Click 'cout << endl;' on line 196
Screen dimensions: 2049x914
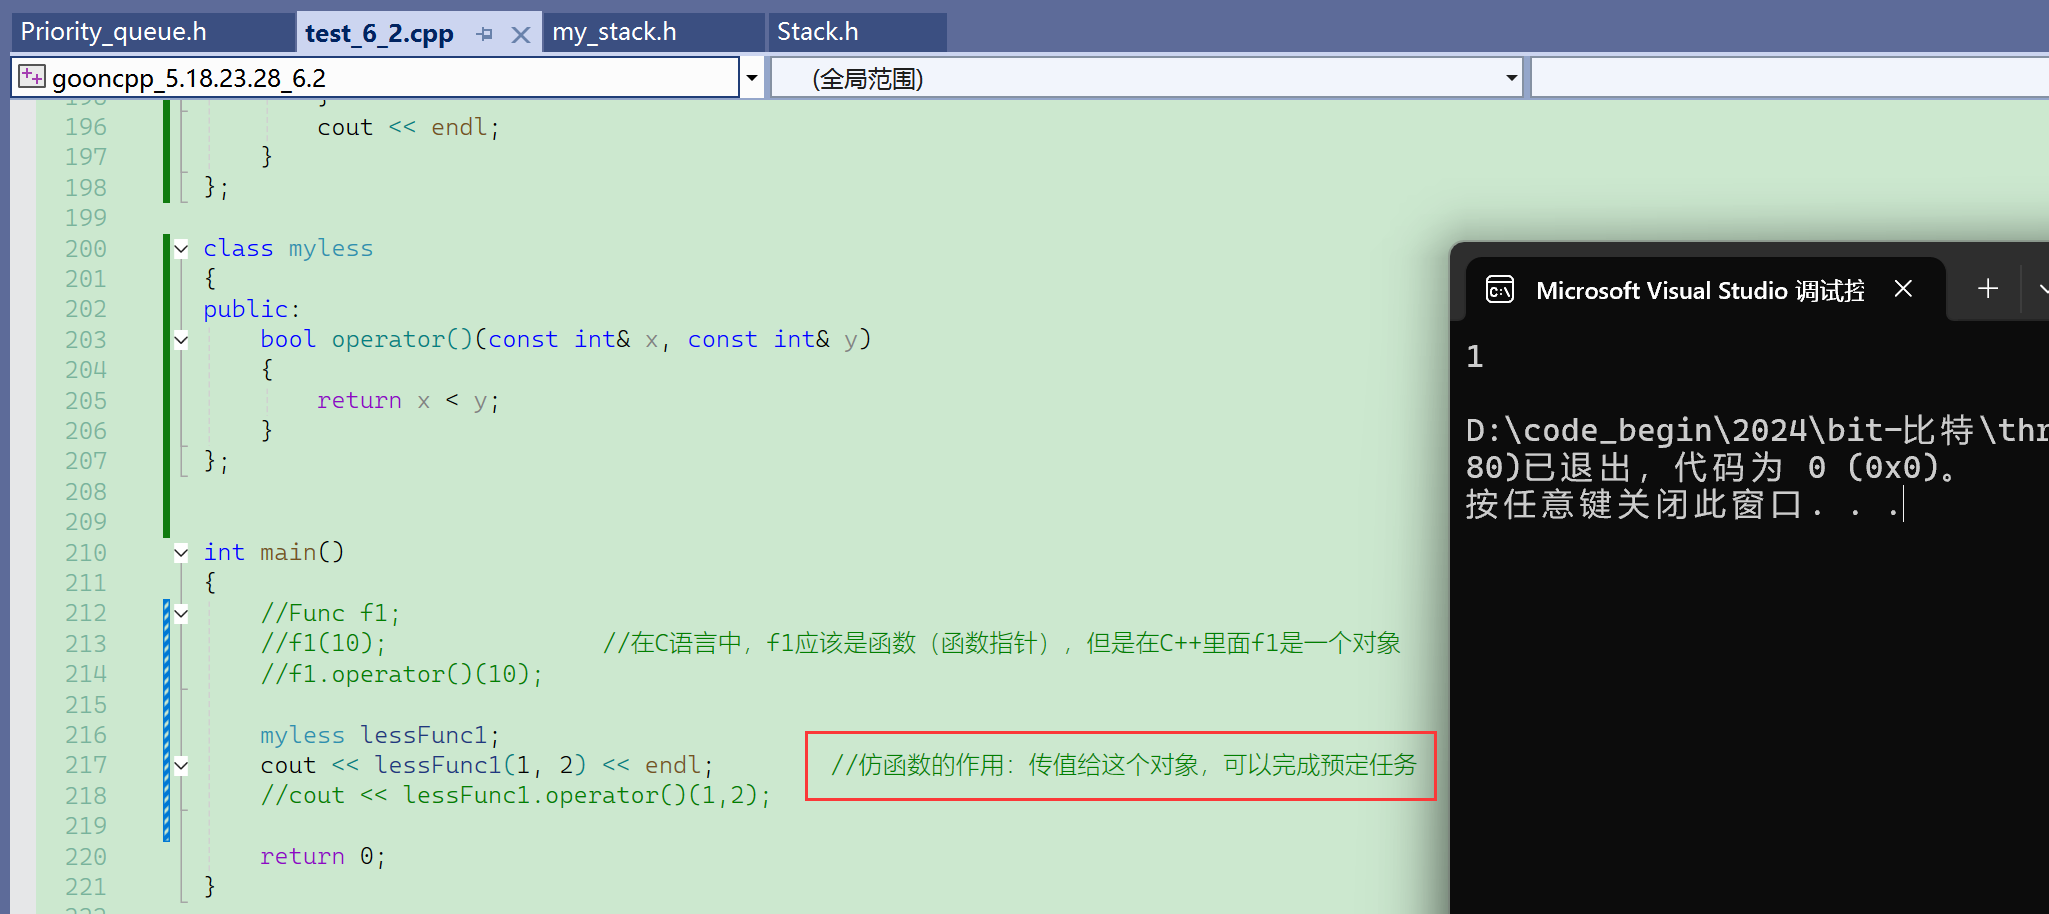point(408,128)
